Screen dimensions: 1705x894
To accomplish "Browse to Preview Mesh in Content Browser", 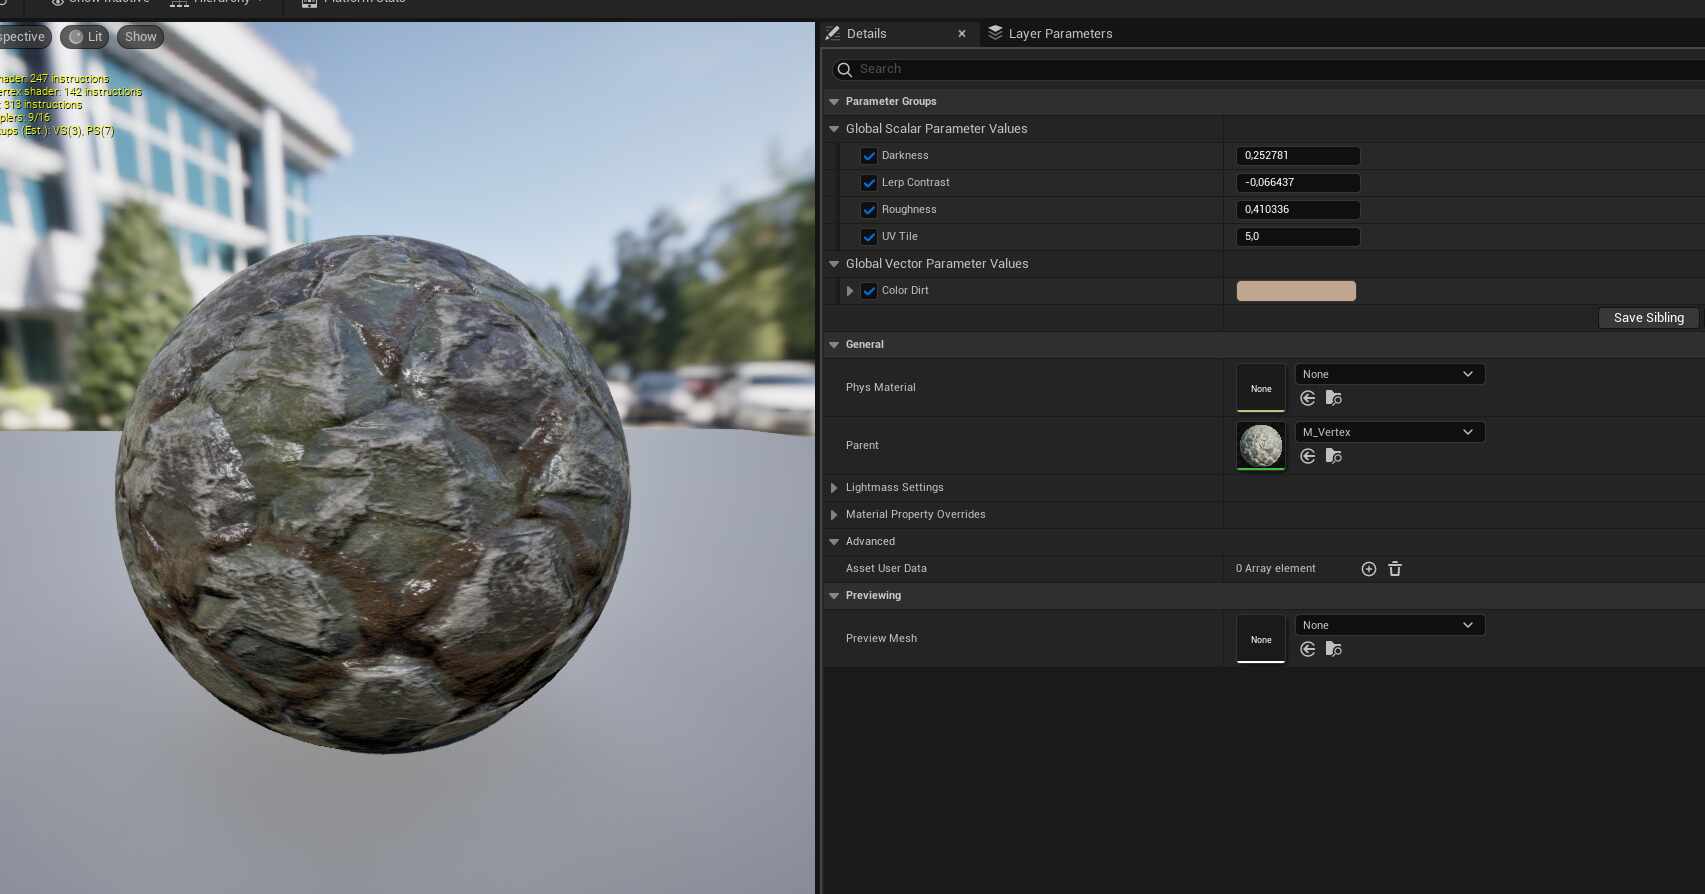I will pos(1333,649).
